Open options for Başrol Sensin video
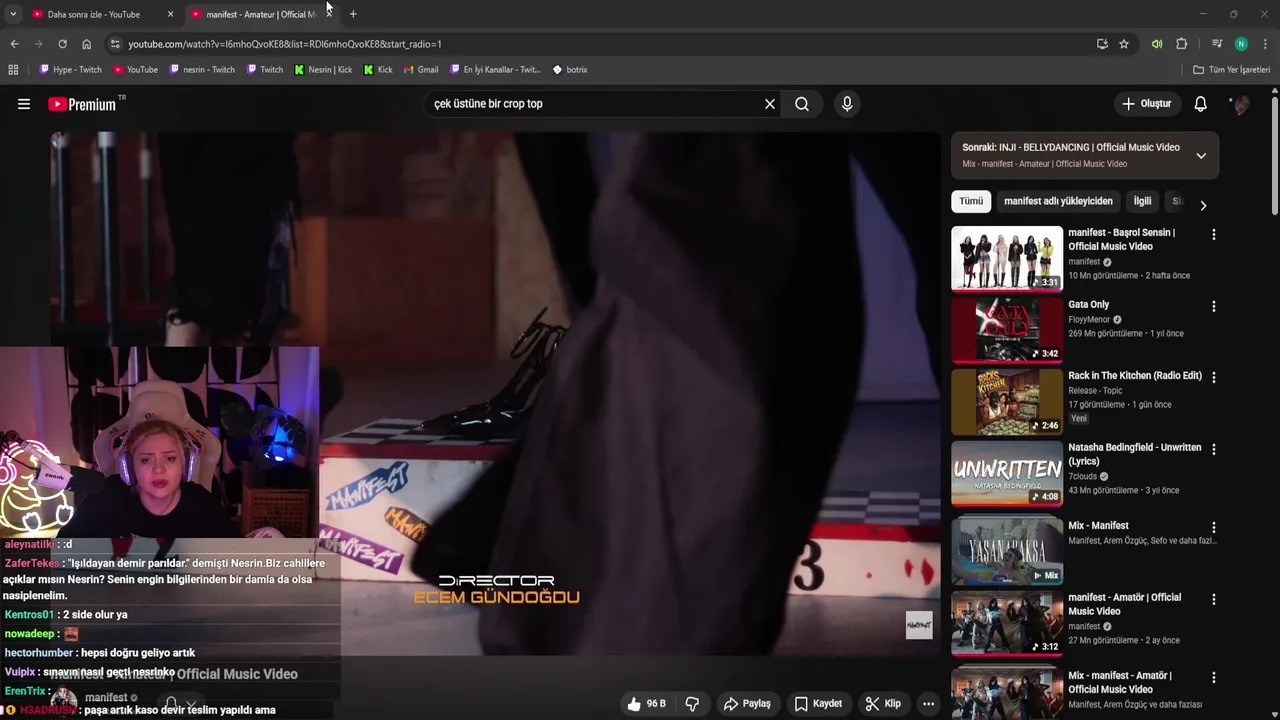Screen dimensions: 1280x720 tap(1214, 234)
